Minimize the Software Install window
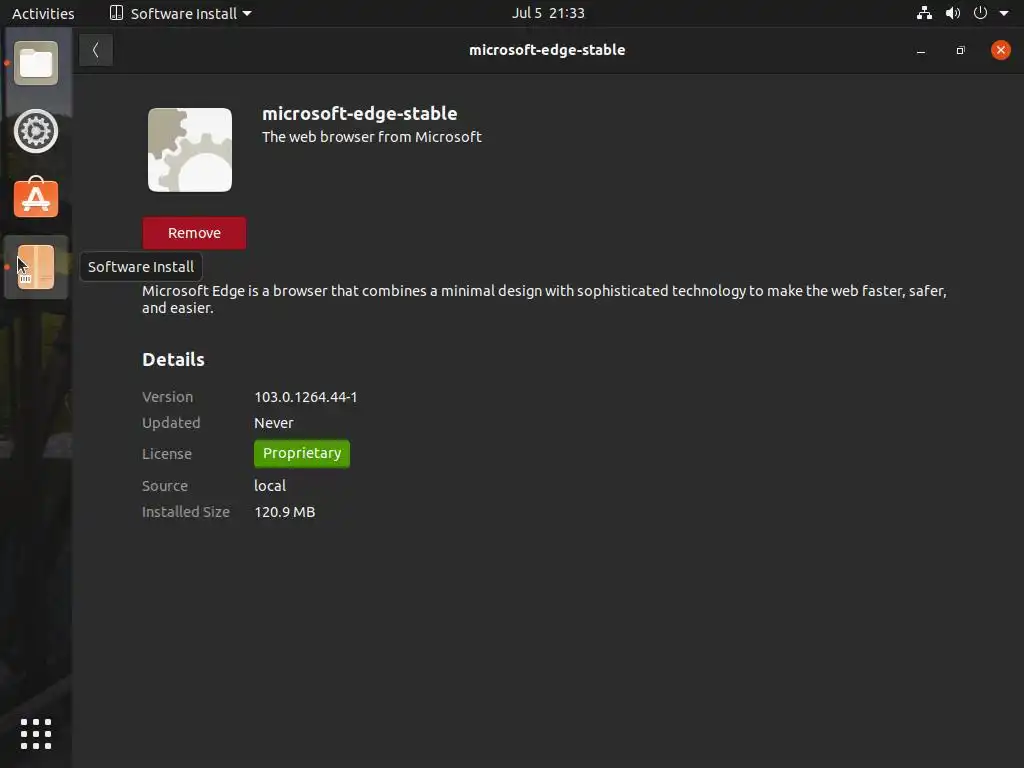 pos(921,50)
